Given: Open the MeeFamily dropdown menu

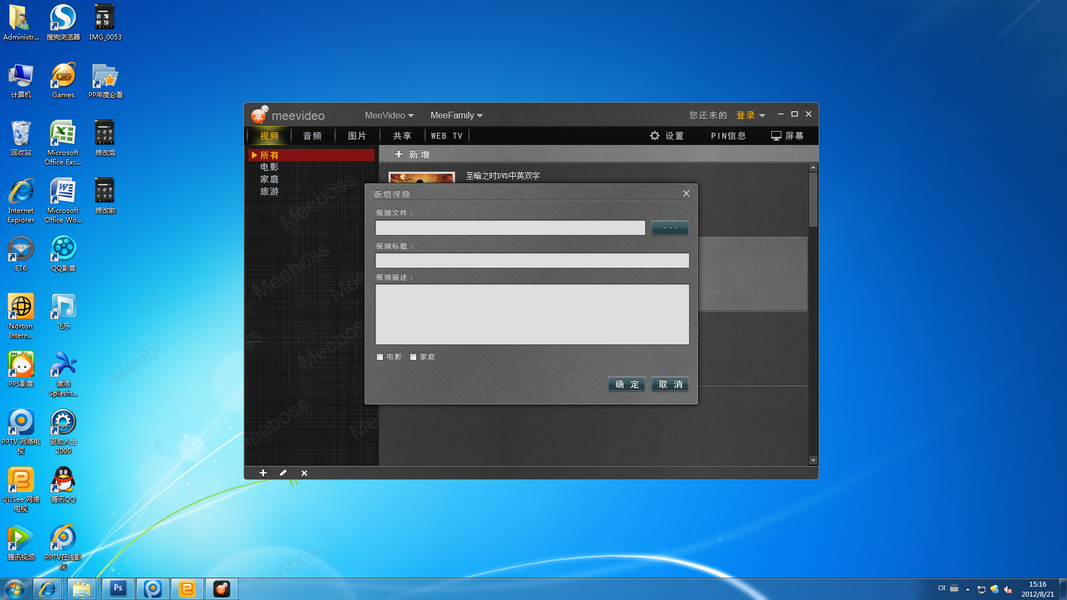Looking at the screenshot, I should (x=456, y=116).
